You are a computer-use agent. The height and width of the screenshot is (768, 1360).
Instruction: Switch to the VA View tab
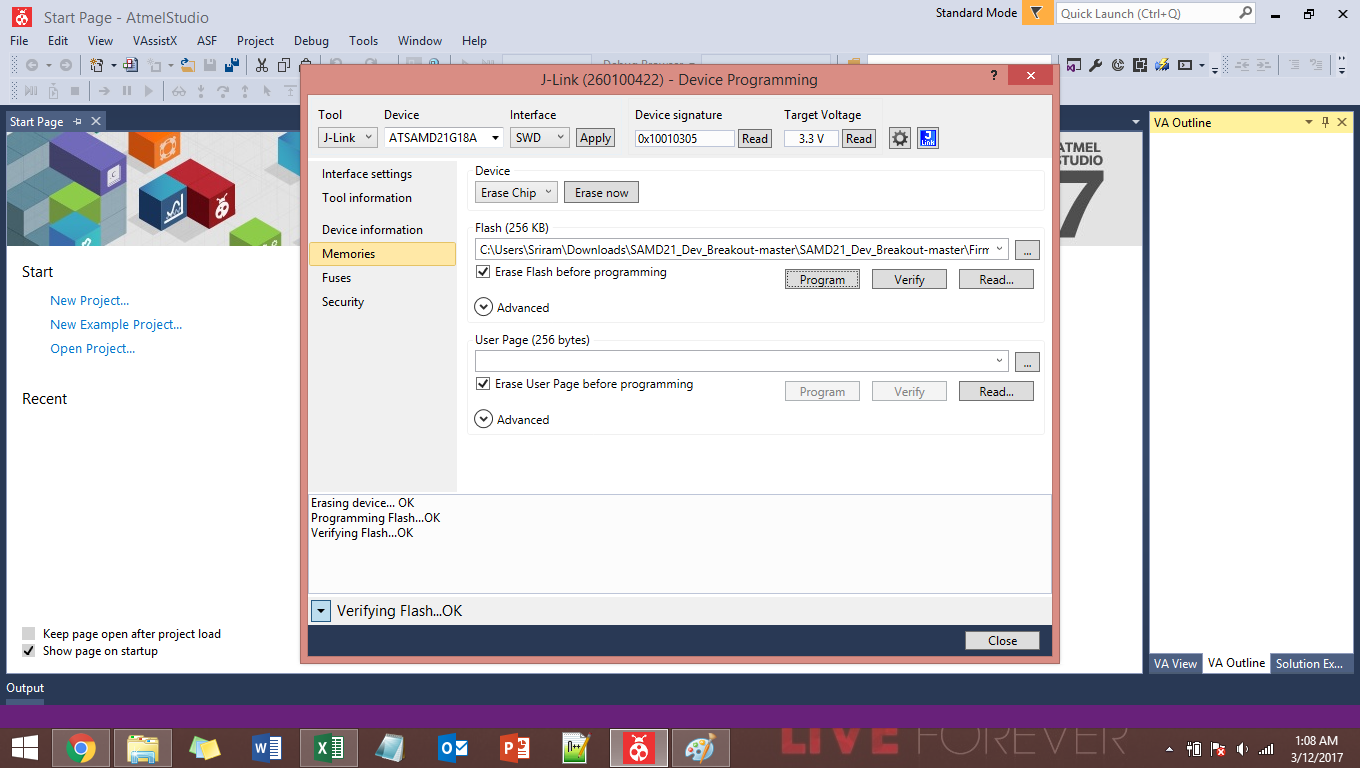(1175, 663)
